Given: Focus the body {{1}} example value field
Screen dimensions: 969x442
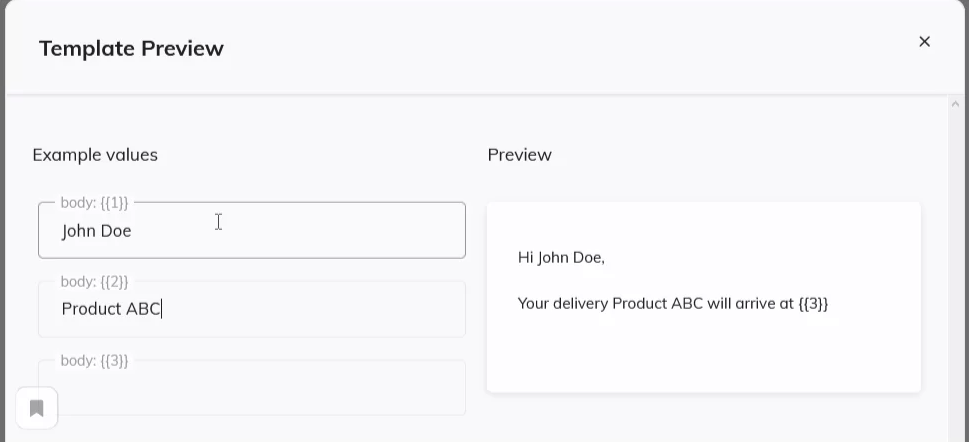Looking at the screenshot, I should tap(252, 230).
